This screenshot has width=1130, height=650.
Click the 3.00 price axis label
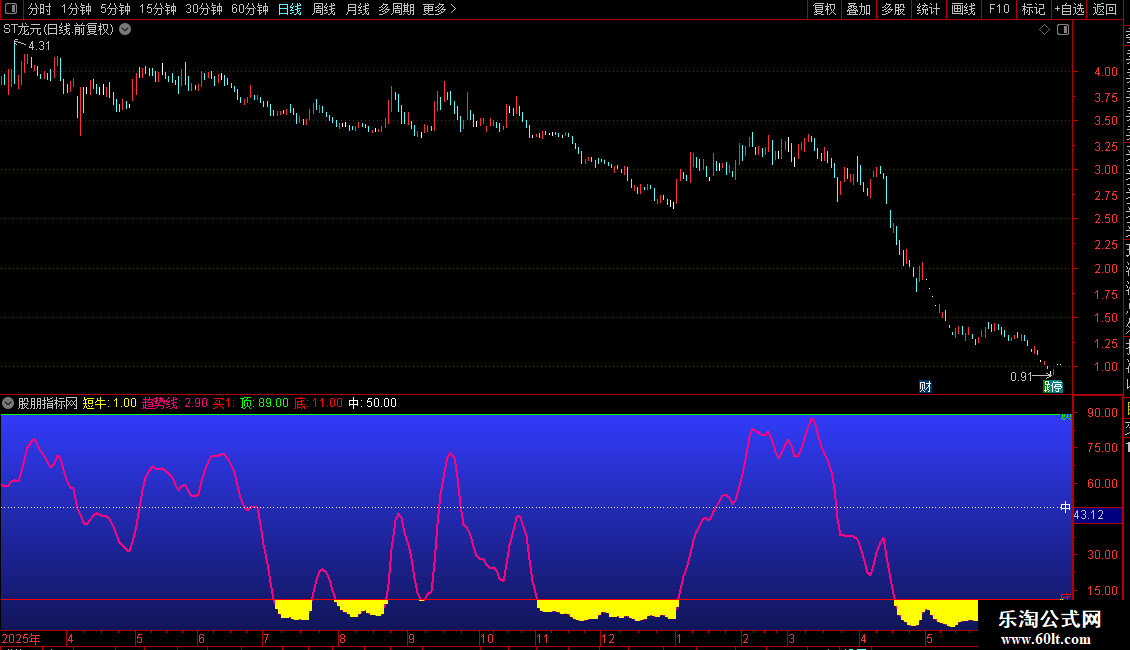coord(1105,170)
